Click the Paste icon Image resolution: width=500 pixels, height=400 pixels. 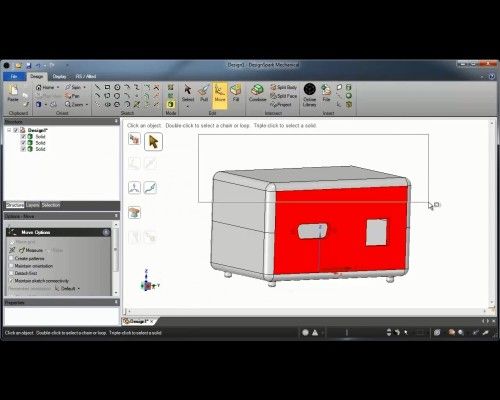[13, 93]
